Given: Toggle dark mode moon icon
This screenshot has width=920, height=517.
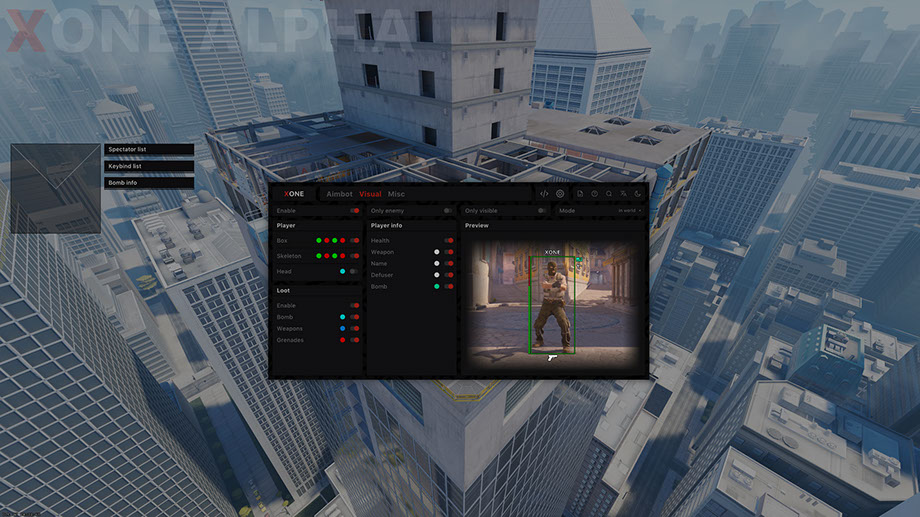Looking at the screenshot, I should click(x=637, y=194).
